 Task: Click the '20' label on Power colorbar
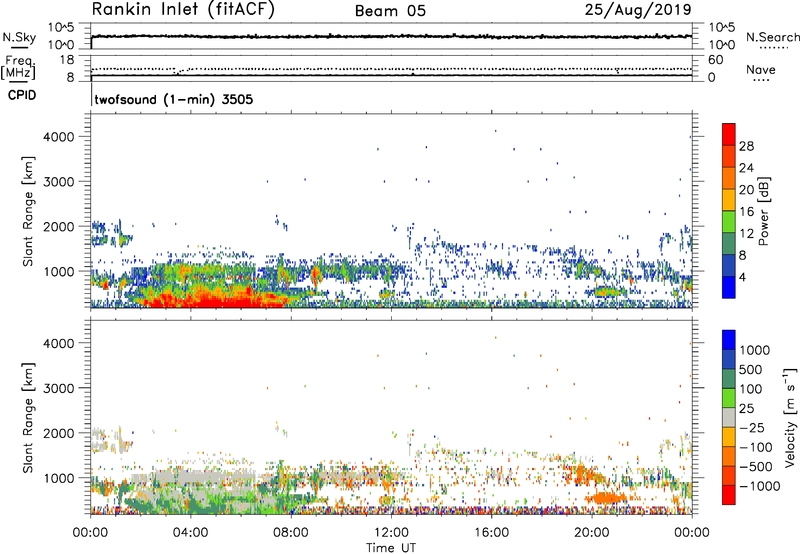(746, 190)
